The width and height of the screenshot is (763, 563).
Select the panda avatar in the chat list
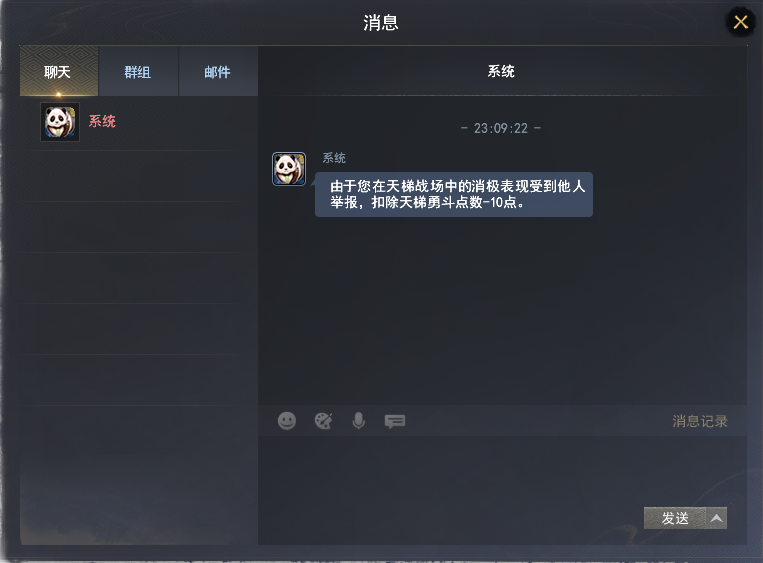point(60,122)
